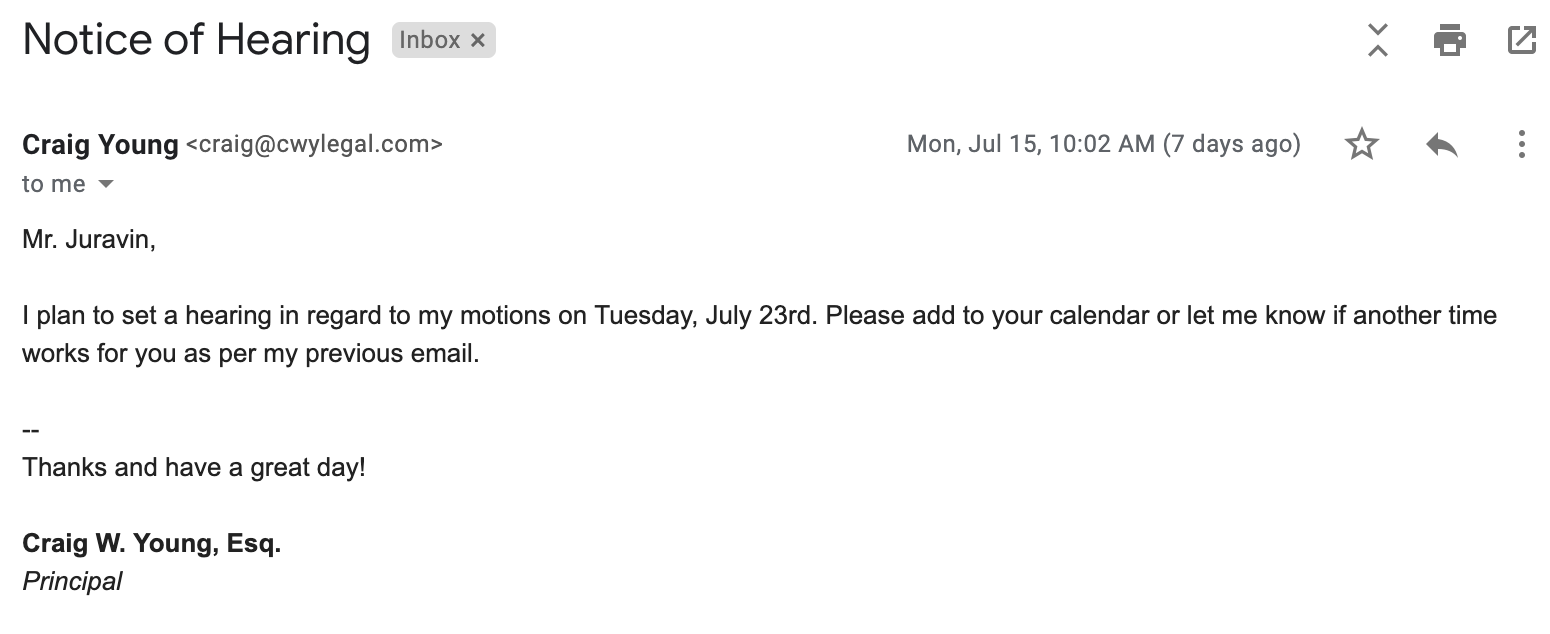Click the Inbox label chip
The width and height of the screenshot is (1550, 634).
pyautogui.click(x=430, y=40)
